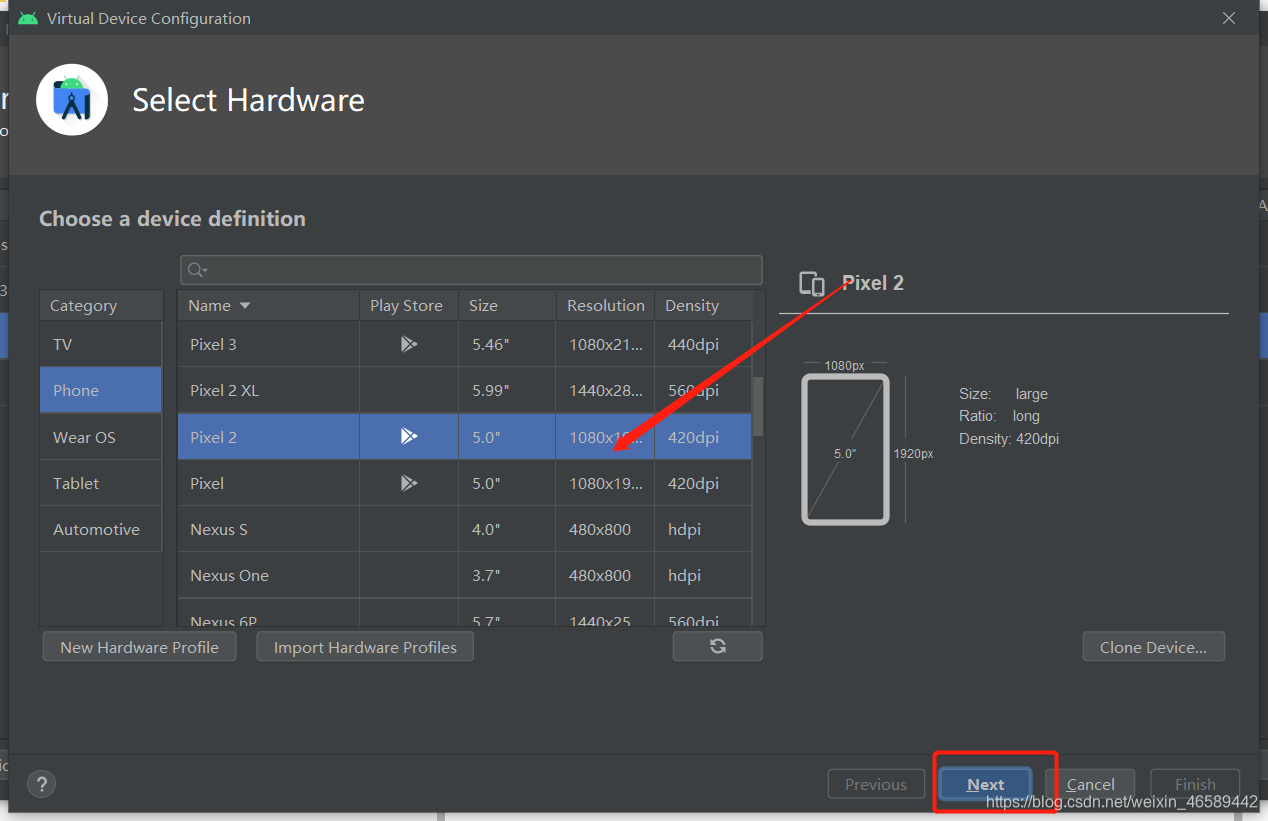Sort by Resolution column header
The height and width of the screenshot is (821, 1268).
605,305
